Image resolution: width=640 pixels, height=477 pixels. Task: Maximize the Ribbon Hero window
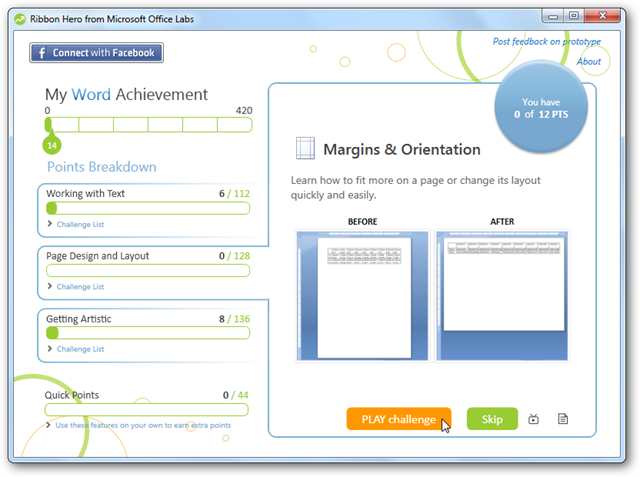click(x=574, y=16)
